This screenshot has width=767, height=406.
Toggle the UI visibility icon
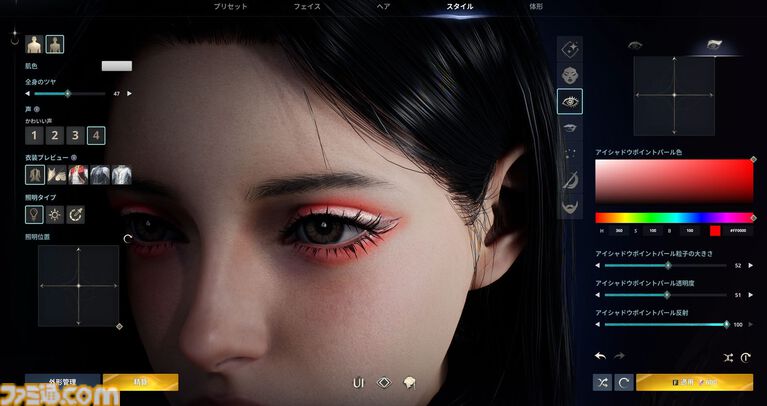coord(359,383)
